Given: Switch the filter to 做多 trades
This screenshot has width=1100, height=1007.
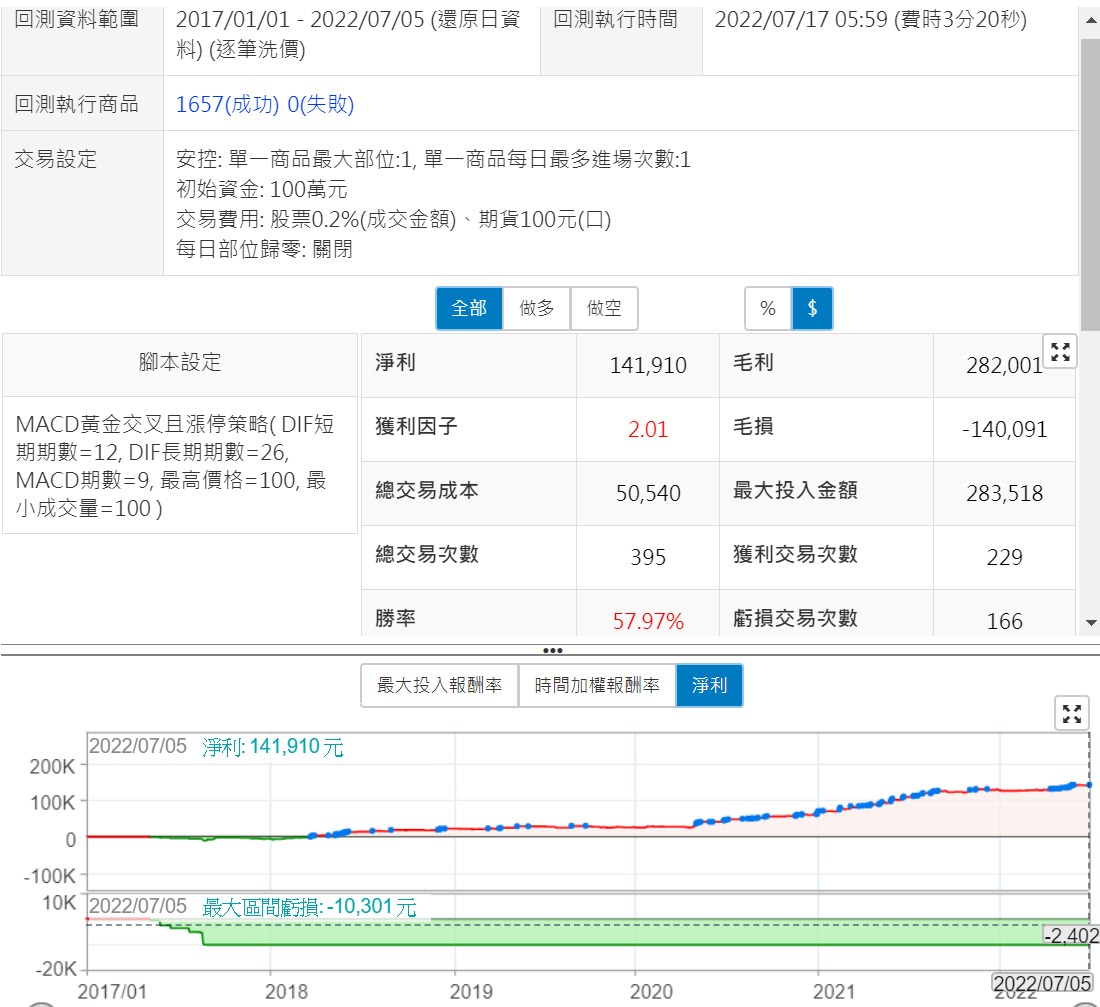Looking at the screenshot, I should (537, 309).
